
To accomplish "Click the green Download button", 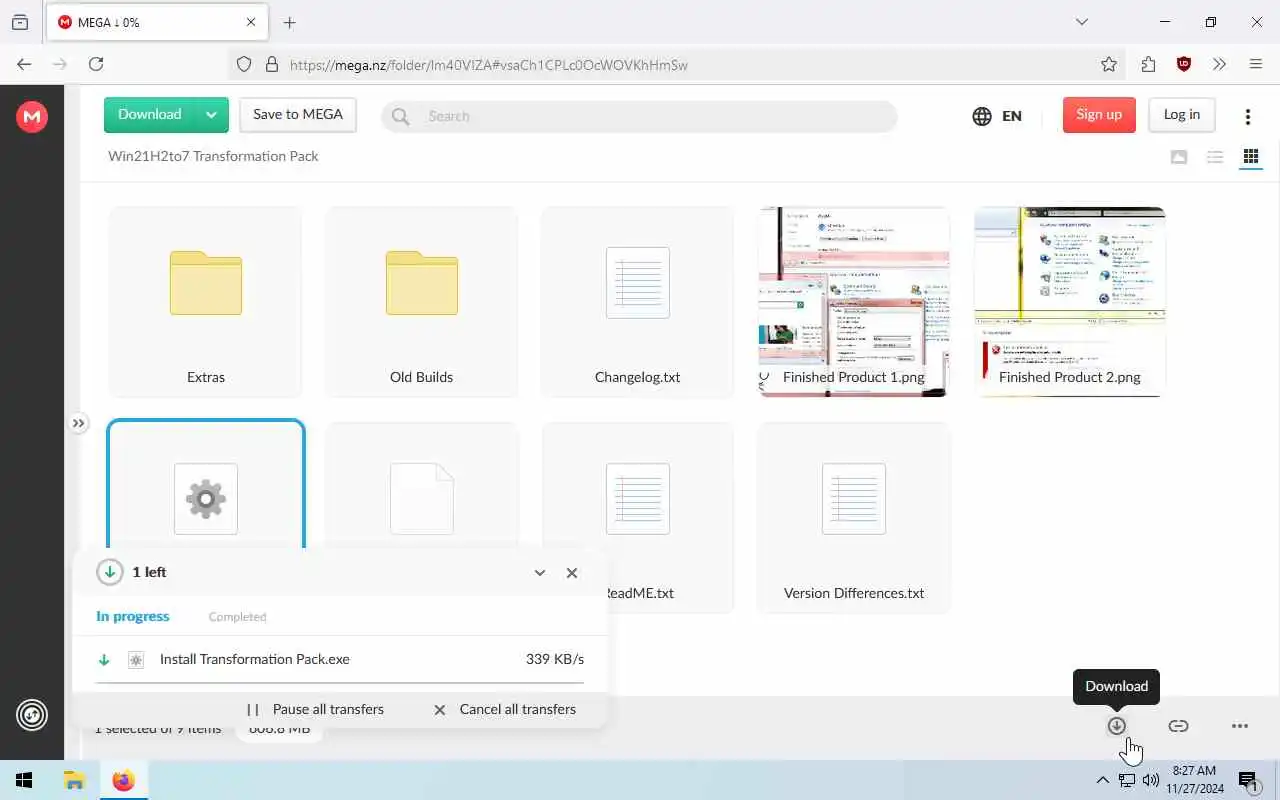I will tap(150, 115).
